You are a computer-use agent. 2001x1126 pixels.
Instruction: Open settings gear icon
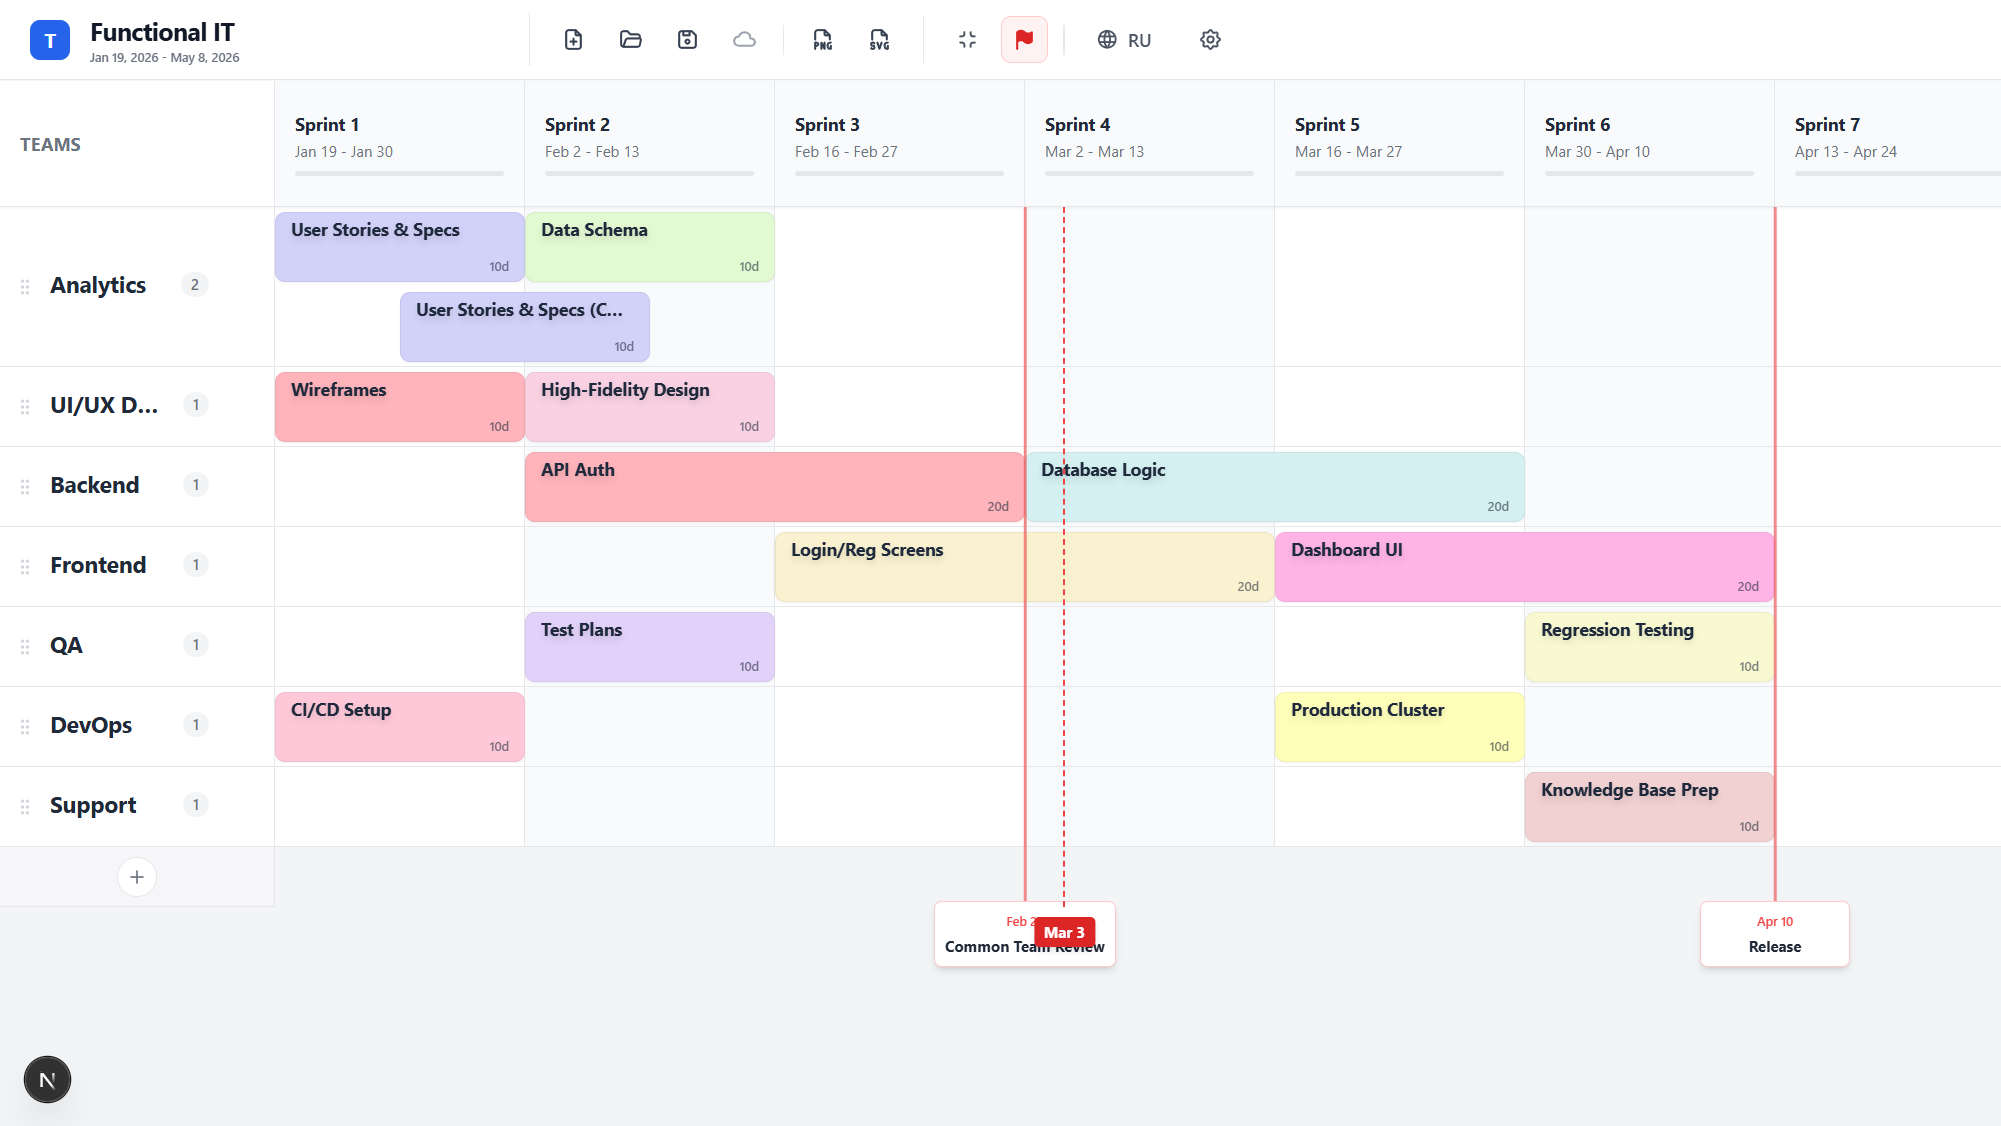1210,40
